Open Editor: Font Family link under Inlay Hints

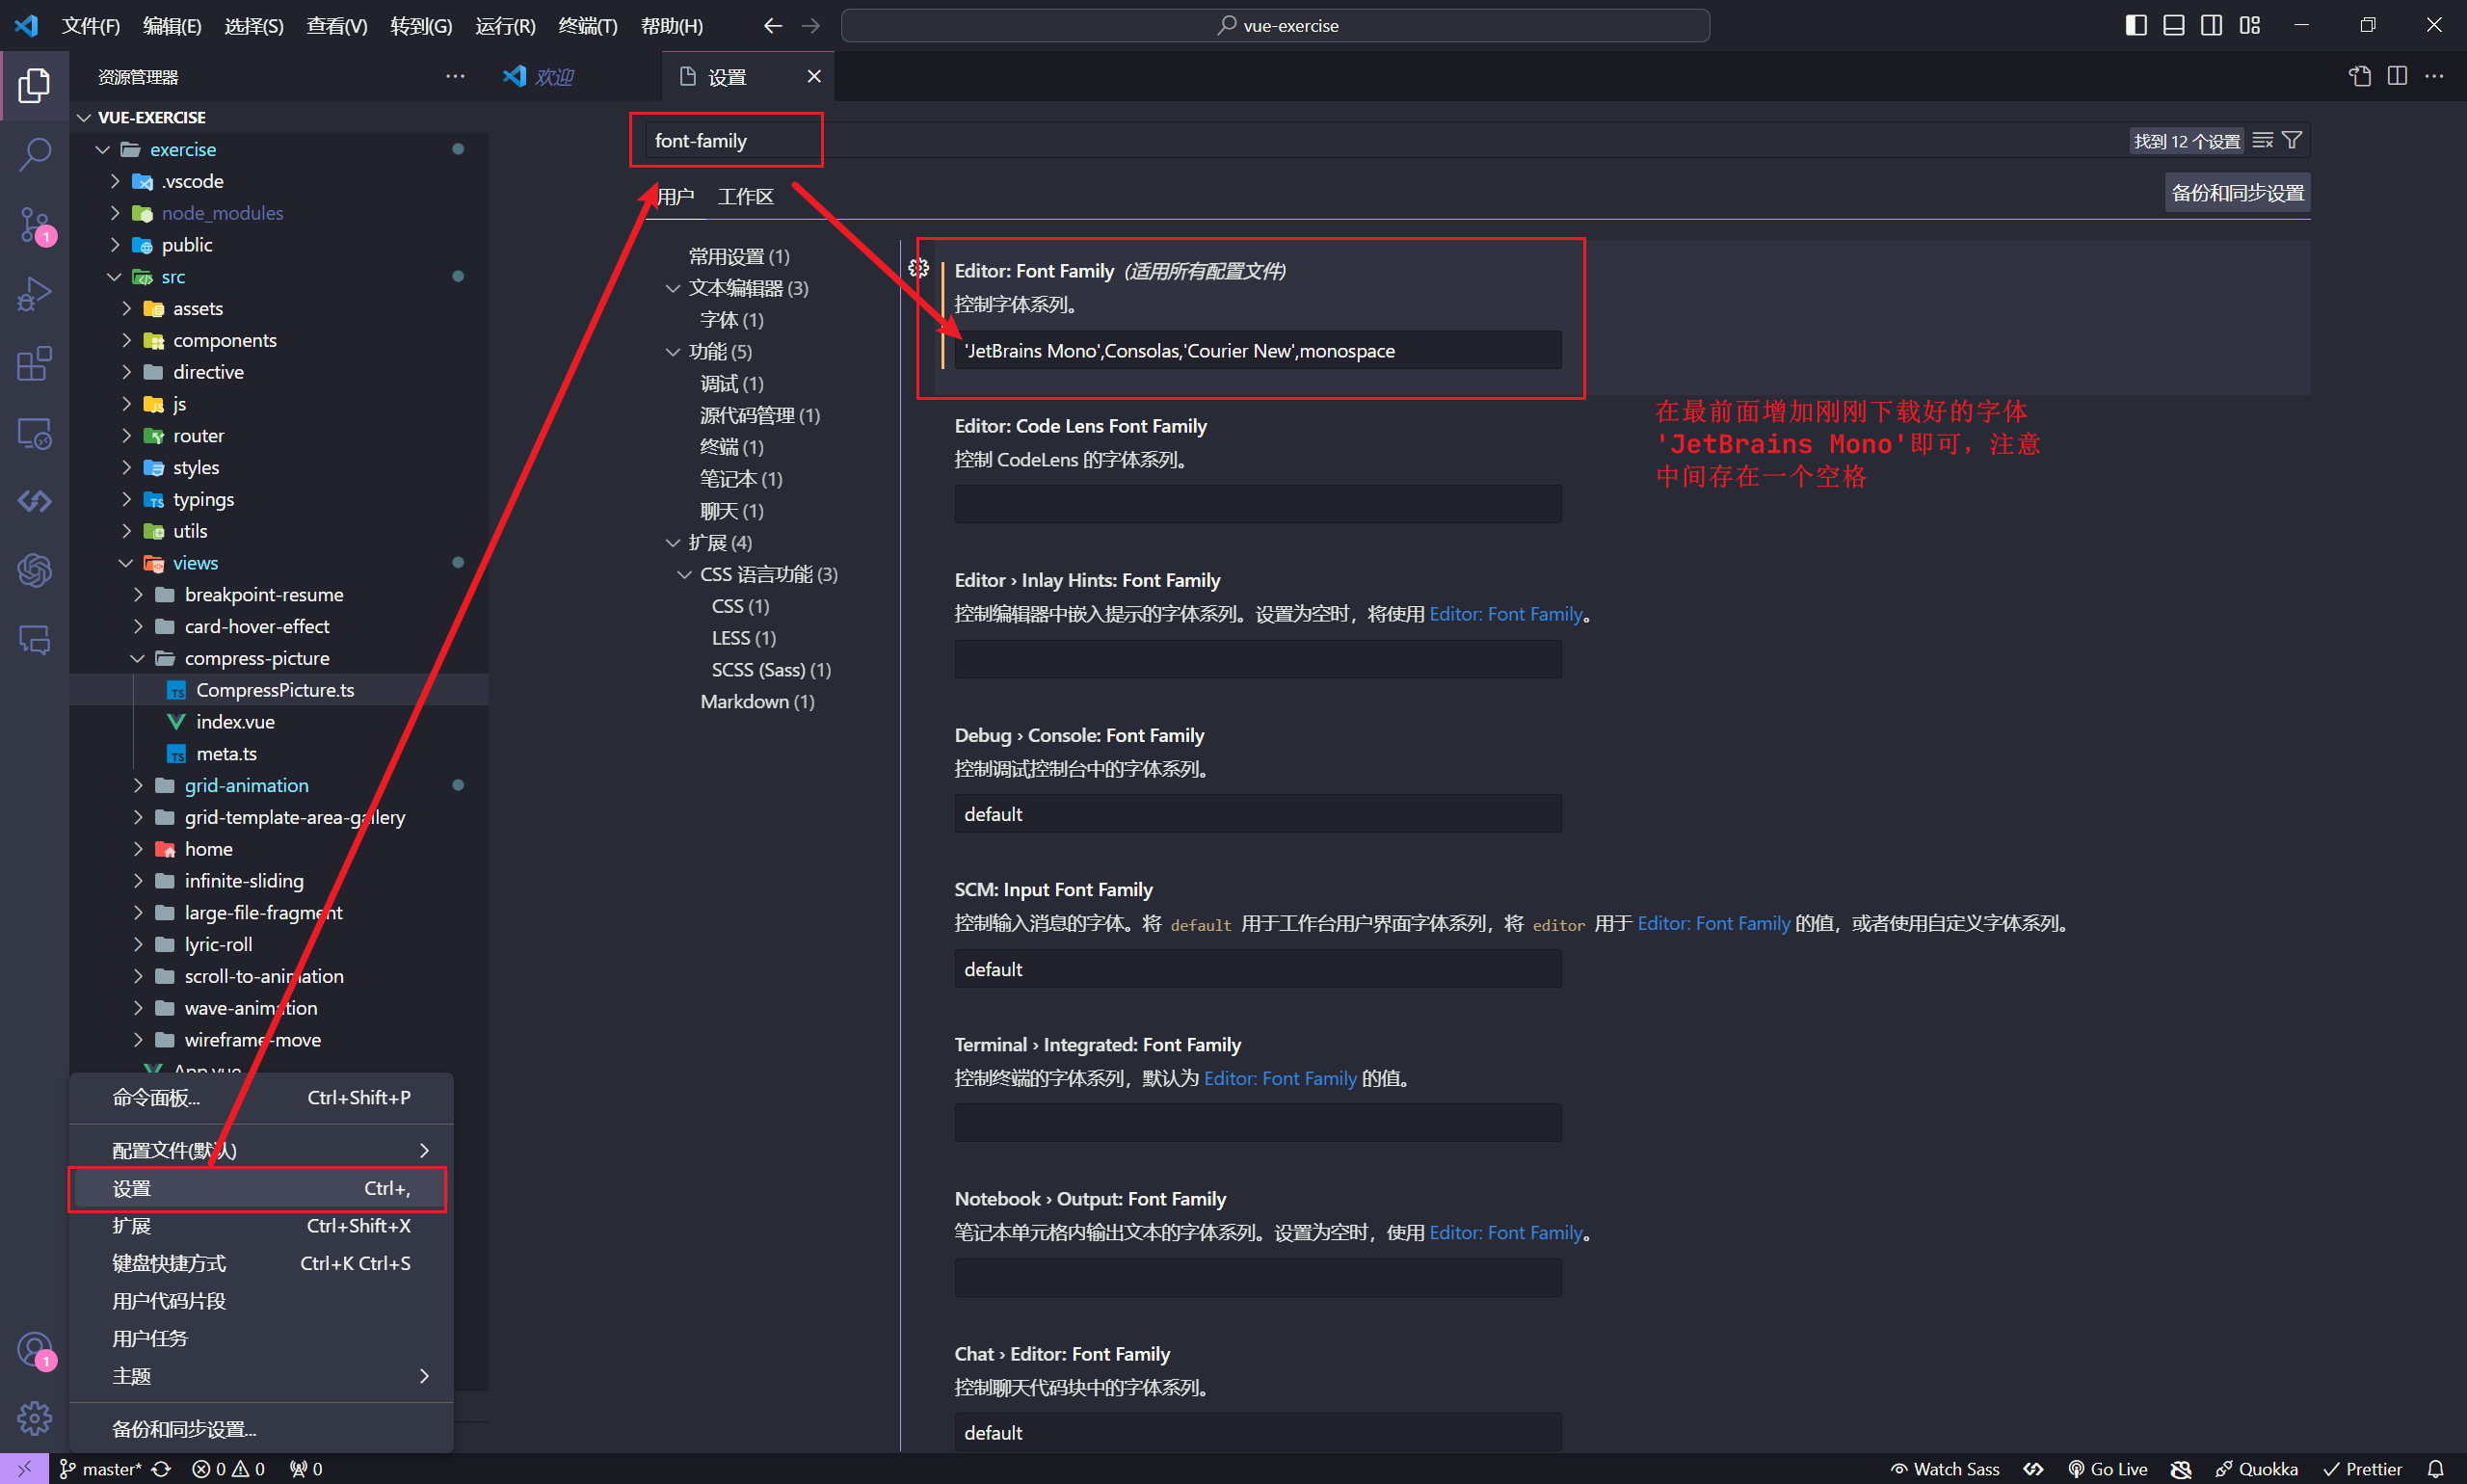tap(1505, 614)
